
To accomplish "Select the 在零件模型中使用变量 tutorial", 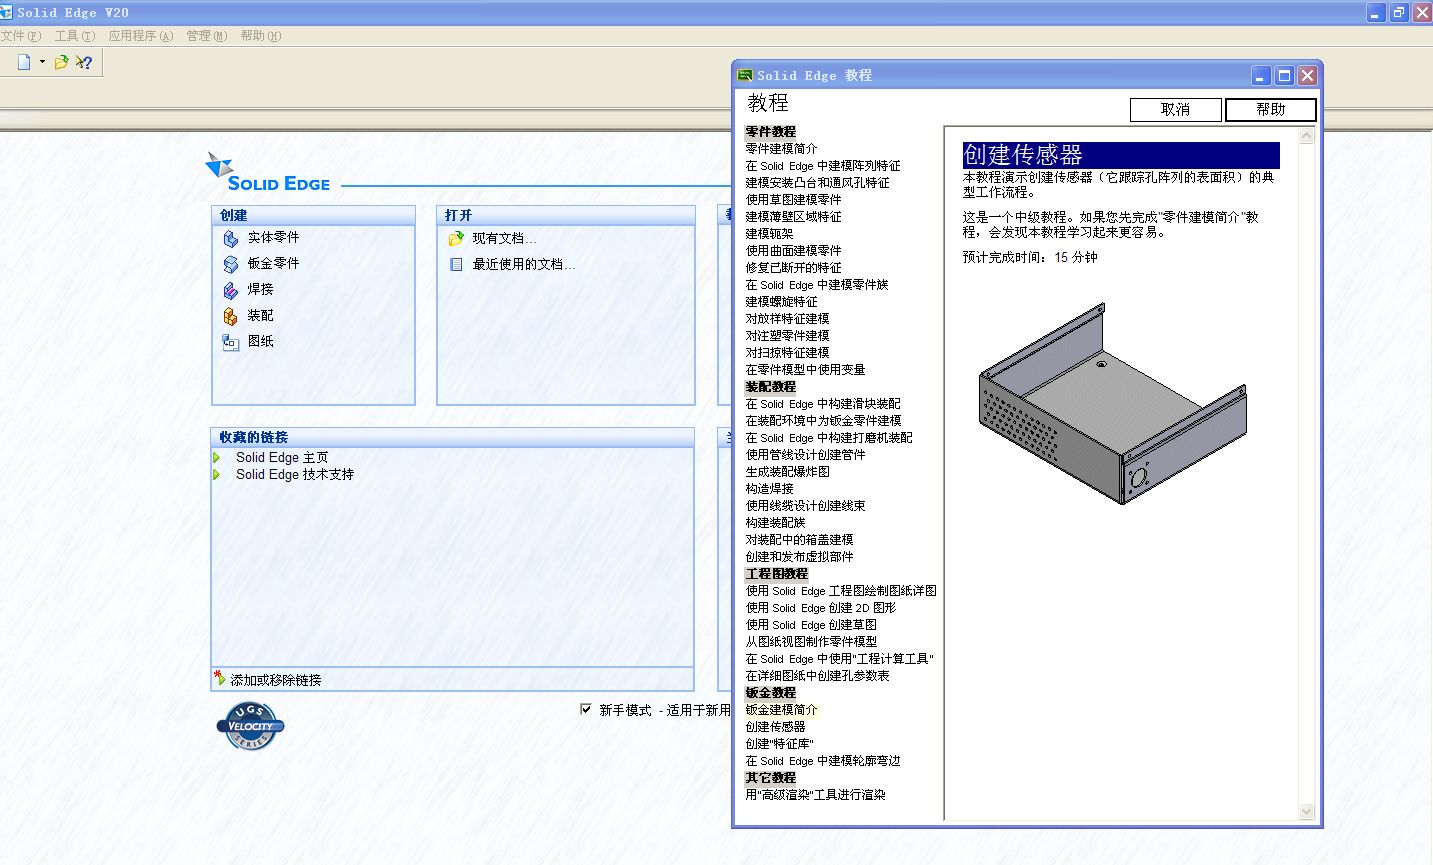I will tap(805, 370).
